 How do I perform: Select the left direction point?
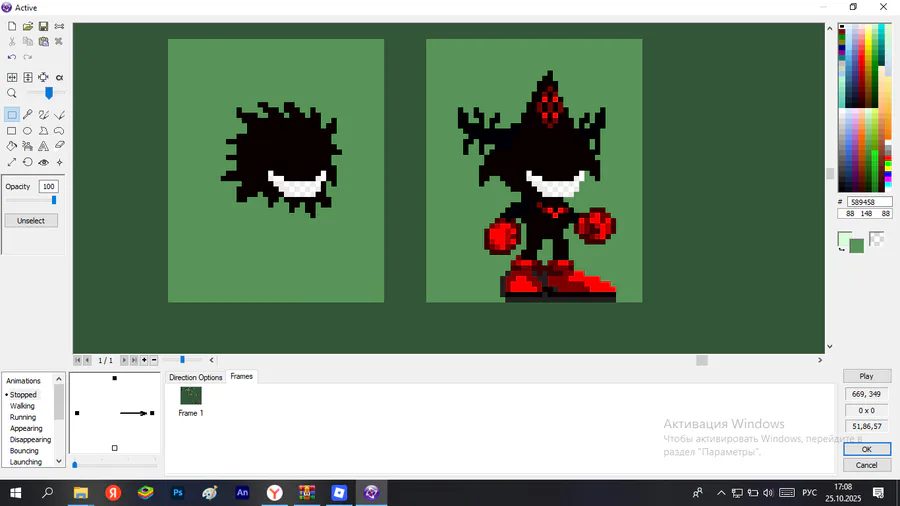pyautogui.click(x=77, y=413)
